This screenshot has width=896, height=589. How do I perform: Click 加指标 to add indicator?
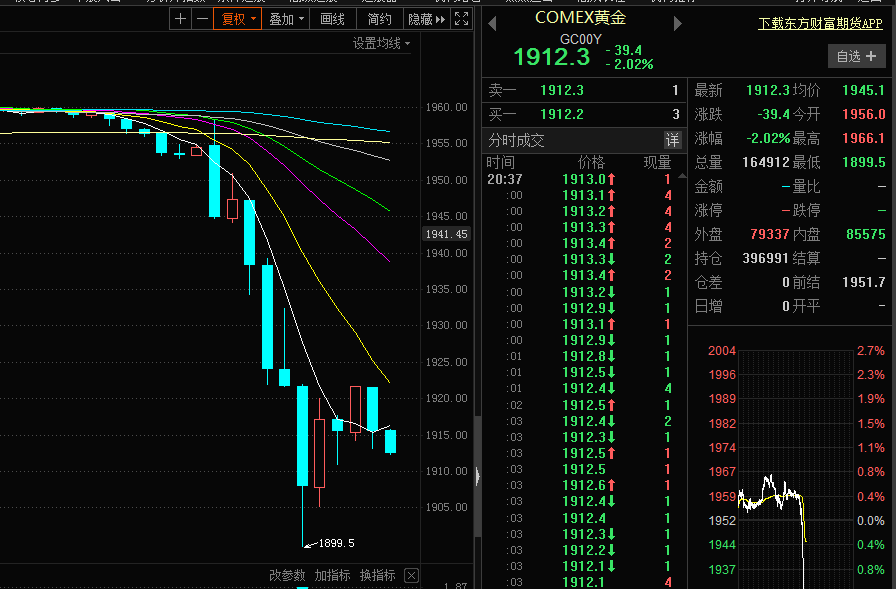click(x=332, y=575)
